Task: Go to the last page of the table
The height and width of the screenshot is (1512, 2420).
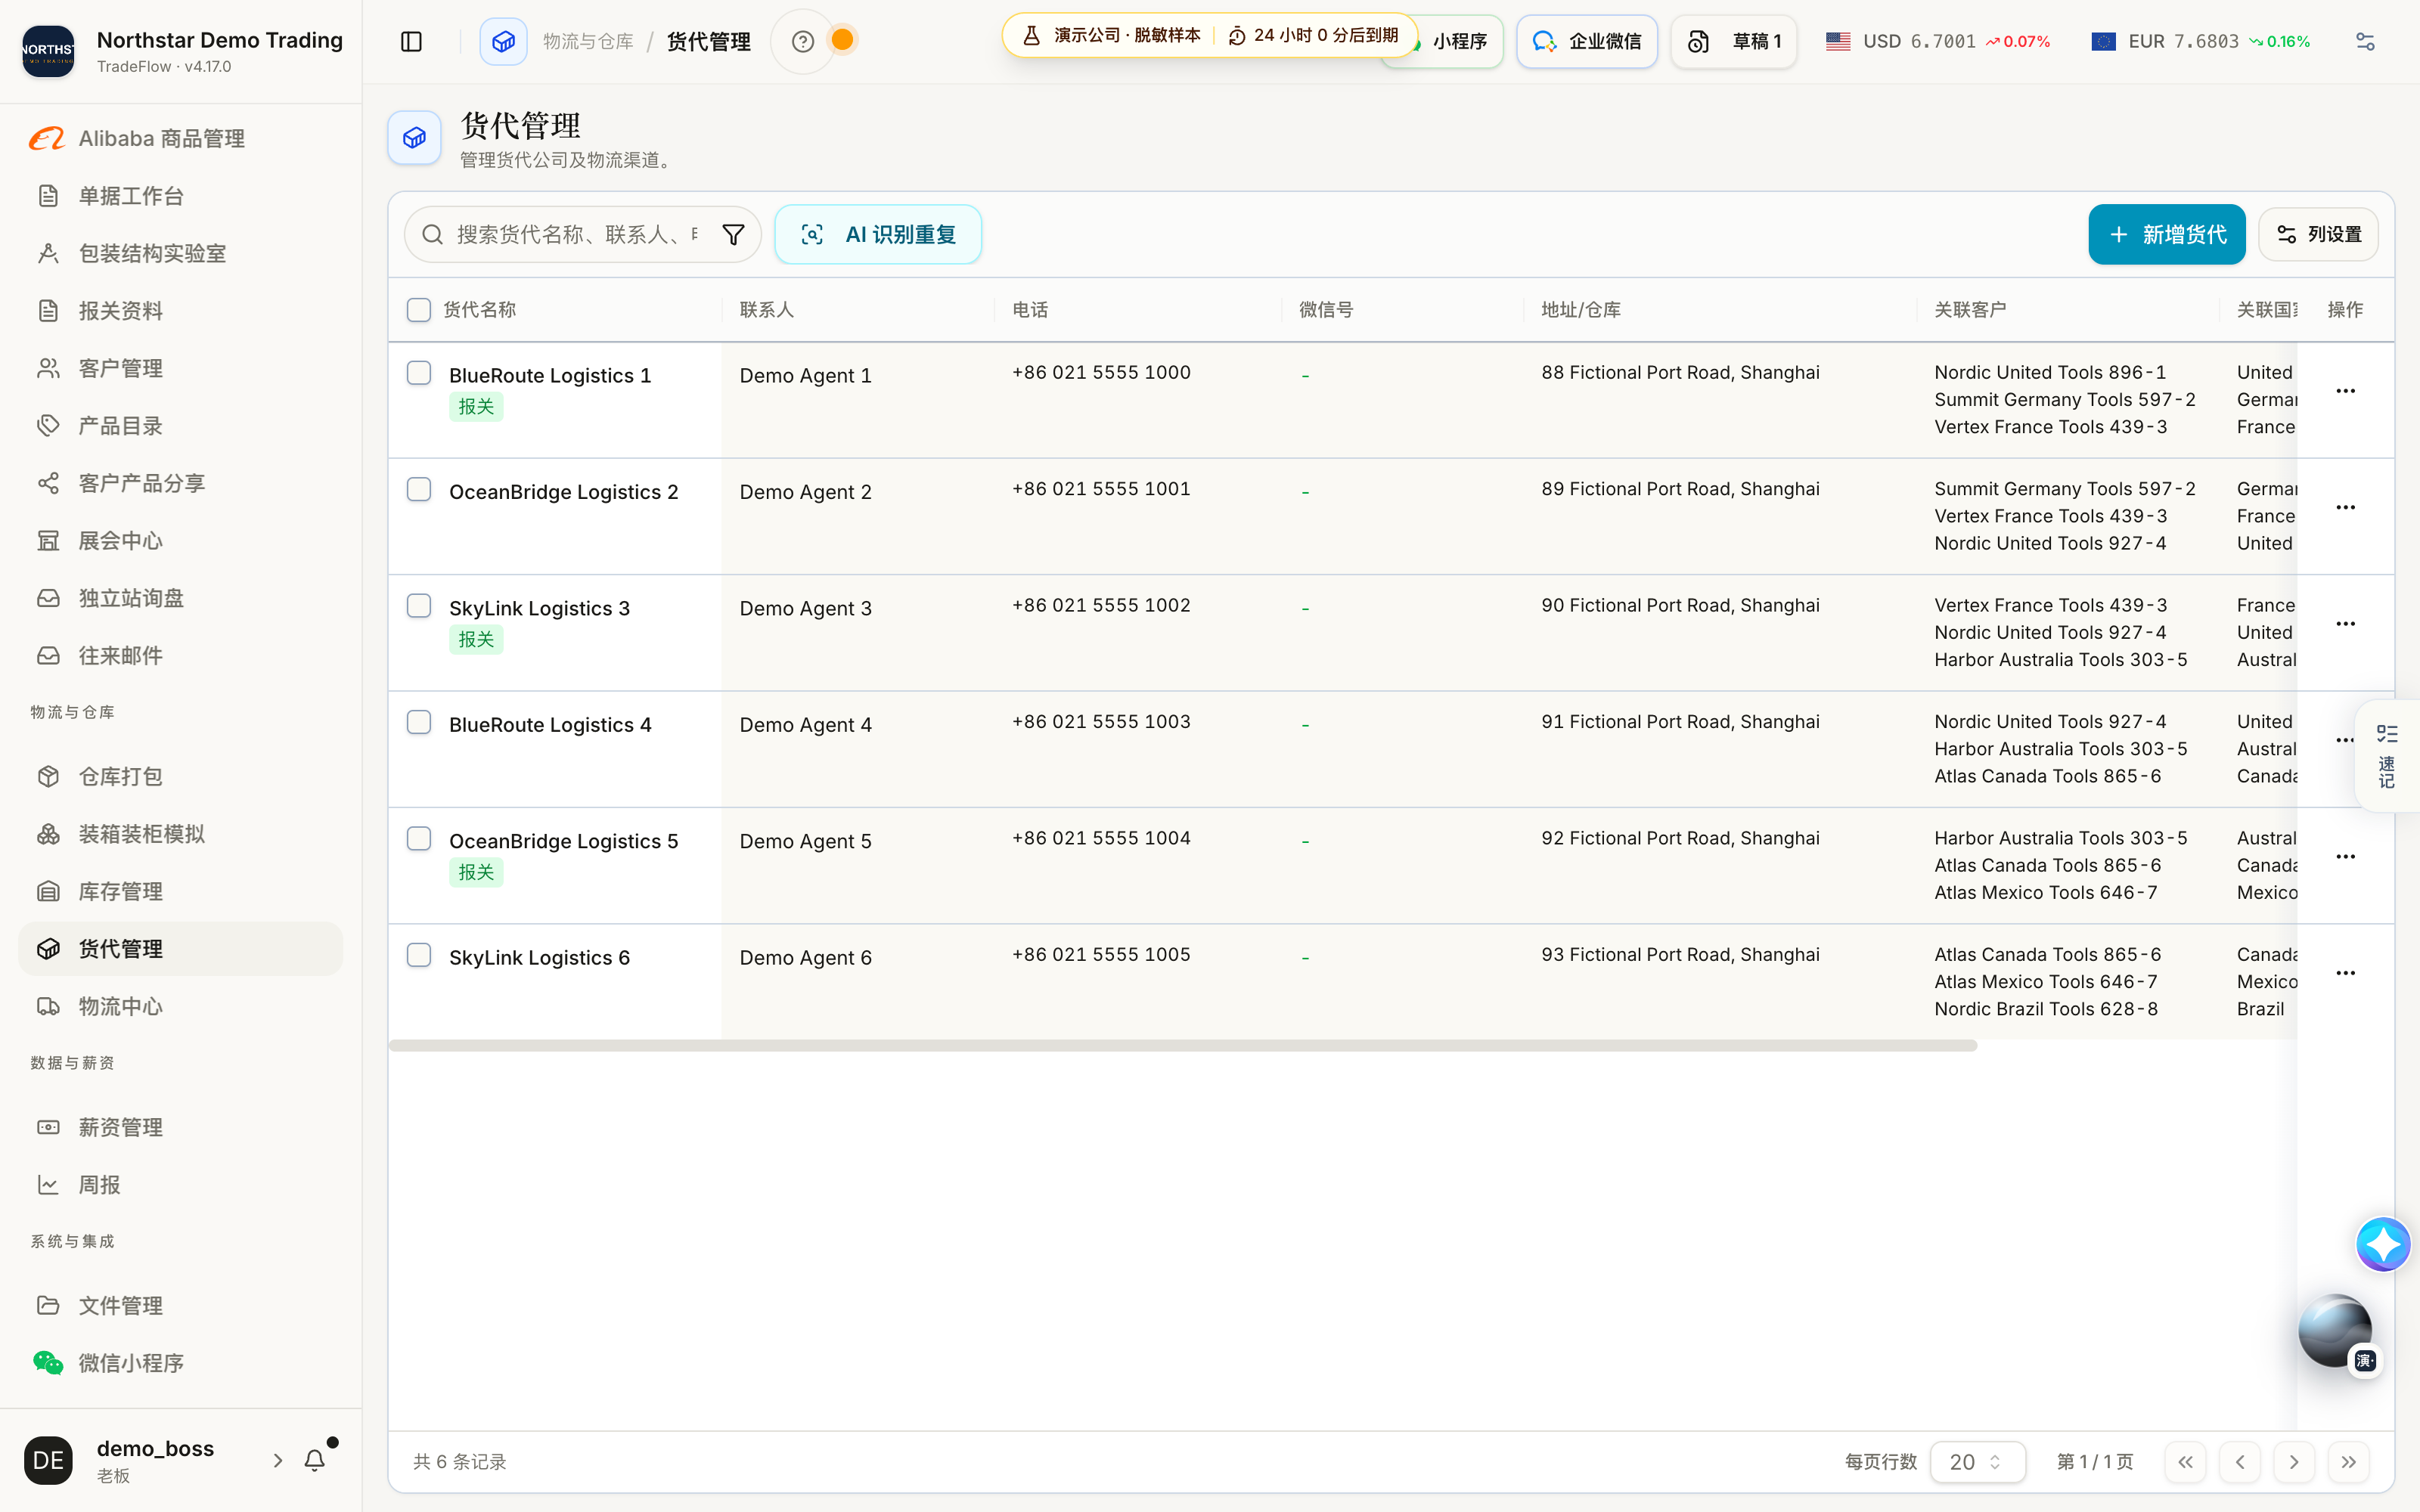Action: tap(2348, 1462)
